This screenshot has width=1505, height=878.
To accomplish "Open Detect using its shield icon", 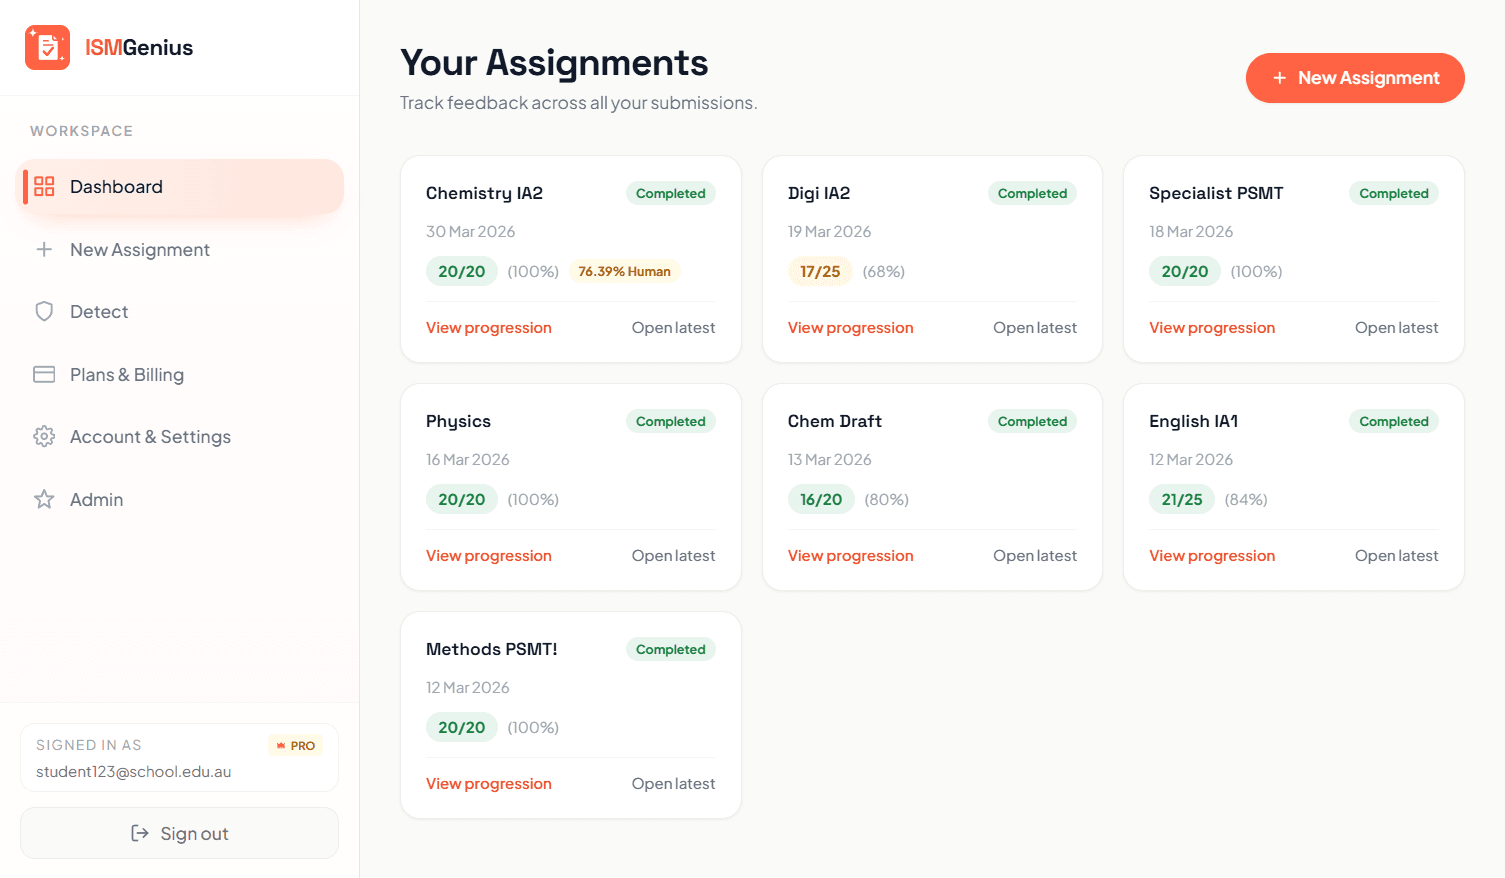I will click(44, 311).
